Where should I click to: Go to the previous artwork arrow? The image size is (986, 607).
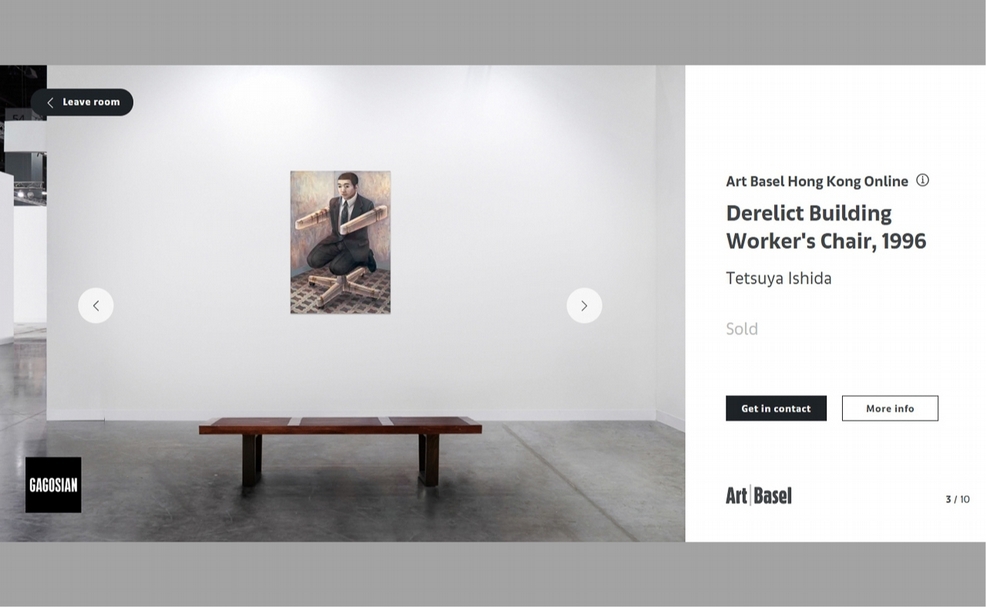[x=96, y=306]
